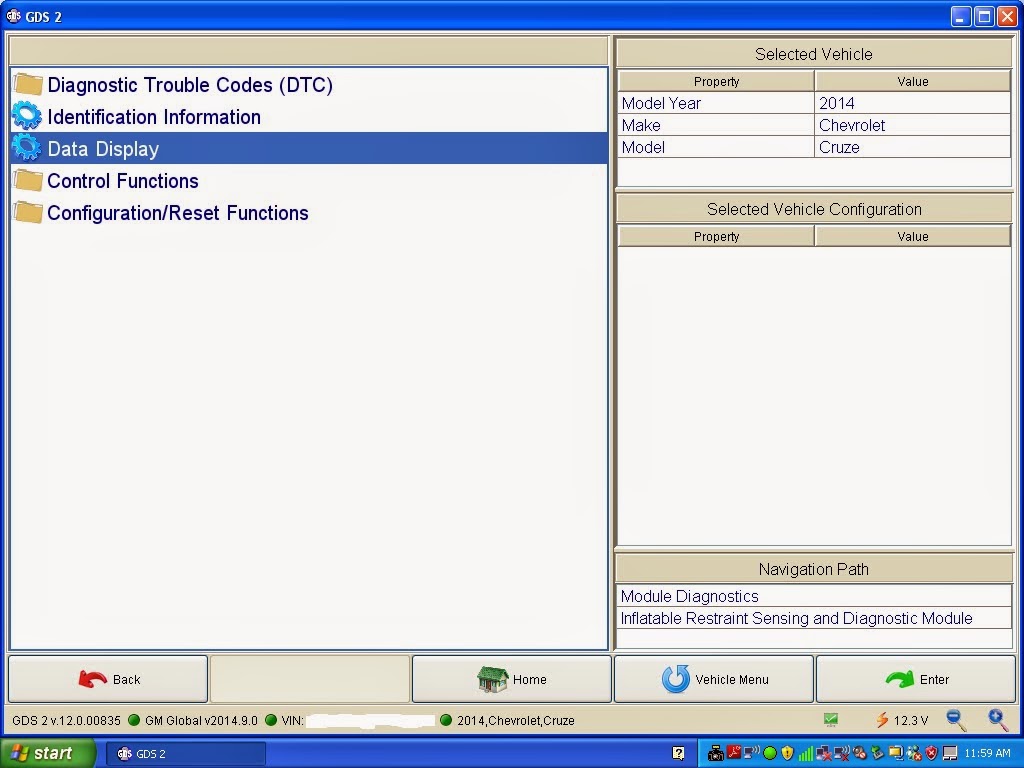Click the zoom in magnifier icon
This screenshot has width=1024, height=768.
(x=997, y=720)
